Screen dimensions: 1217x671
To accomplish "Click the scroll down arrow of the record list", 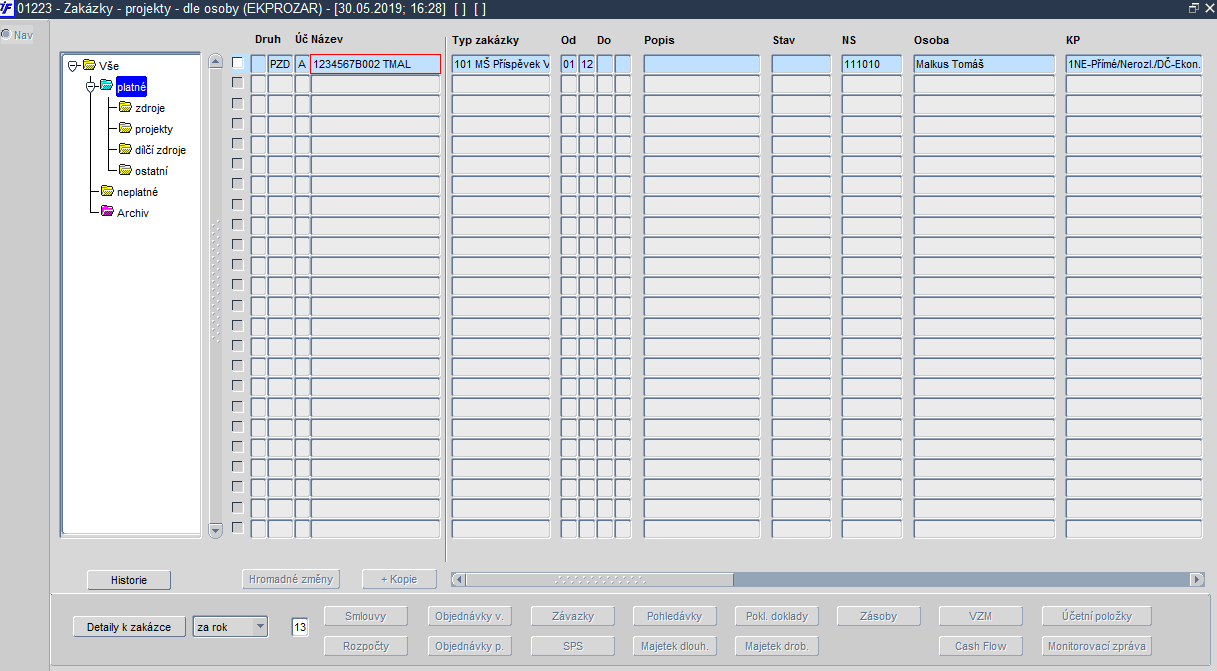I will (215, 529).
